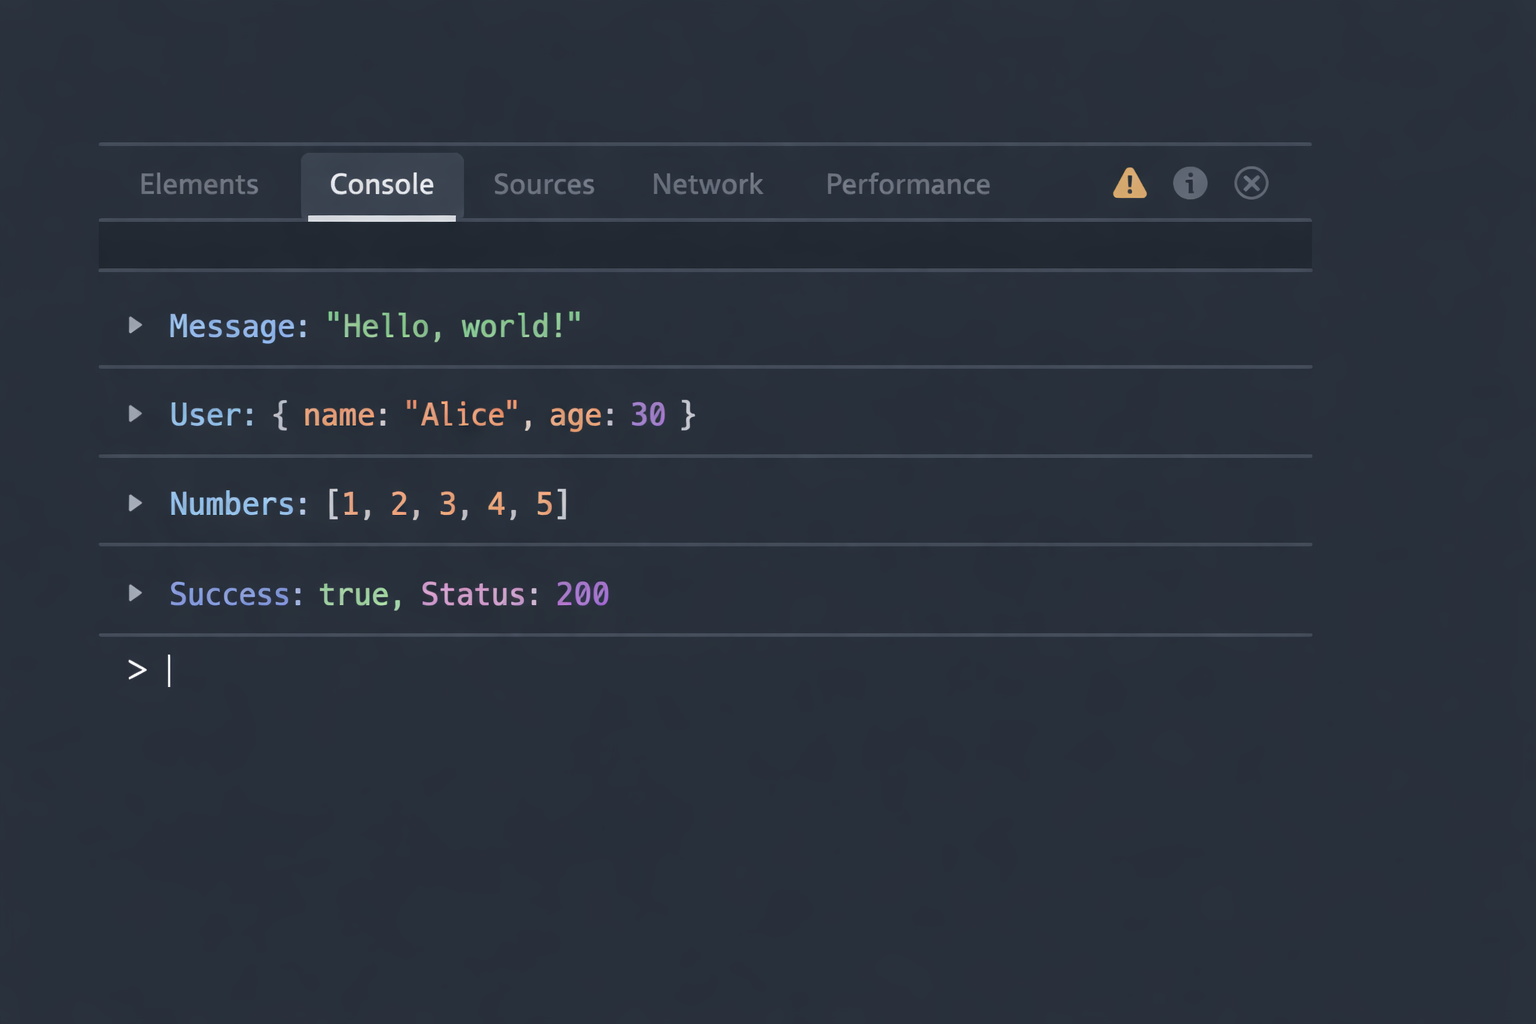The height and width of the screenshot is (1024, 1536).
Task: Click the "Alice" name value
Action: pyautogui.click(x=461, y=415)
